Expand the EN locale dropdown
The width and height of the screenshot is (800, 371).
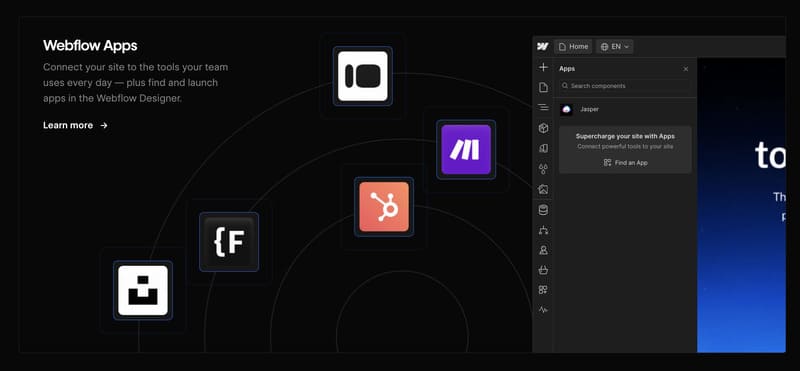click(615, 46)
